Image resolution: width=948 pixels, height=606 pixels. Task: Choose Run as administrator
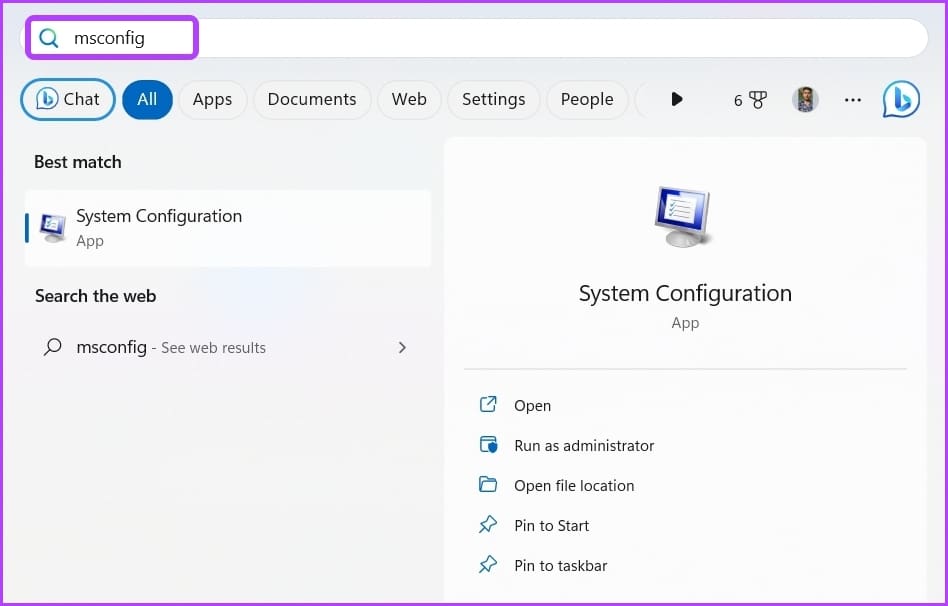pos(685,445)
